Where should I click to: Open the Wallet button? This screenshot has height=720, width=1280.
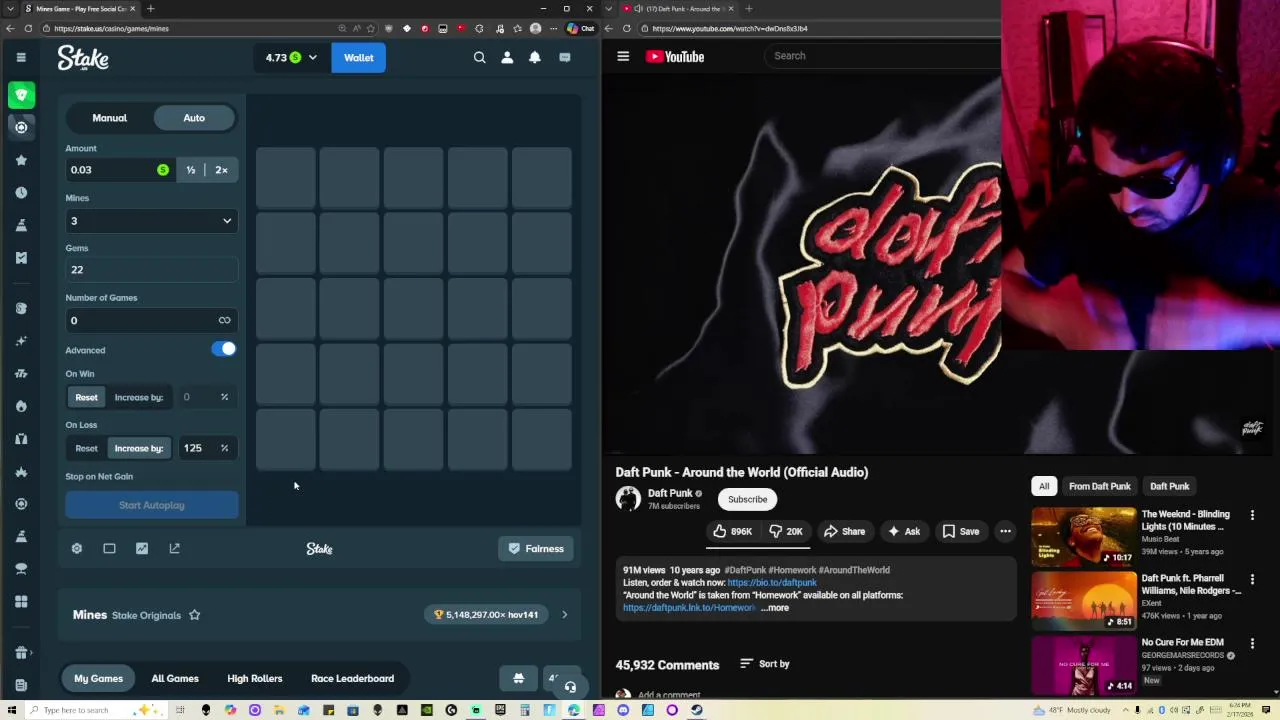coord(359,57)
